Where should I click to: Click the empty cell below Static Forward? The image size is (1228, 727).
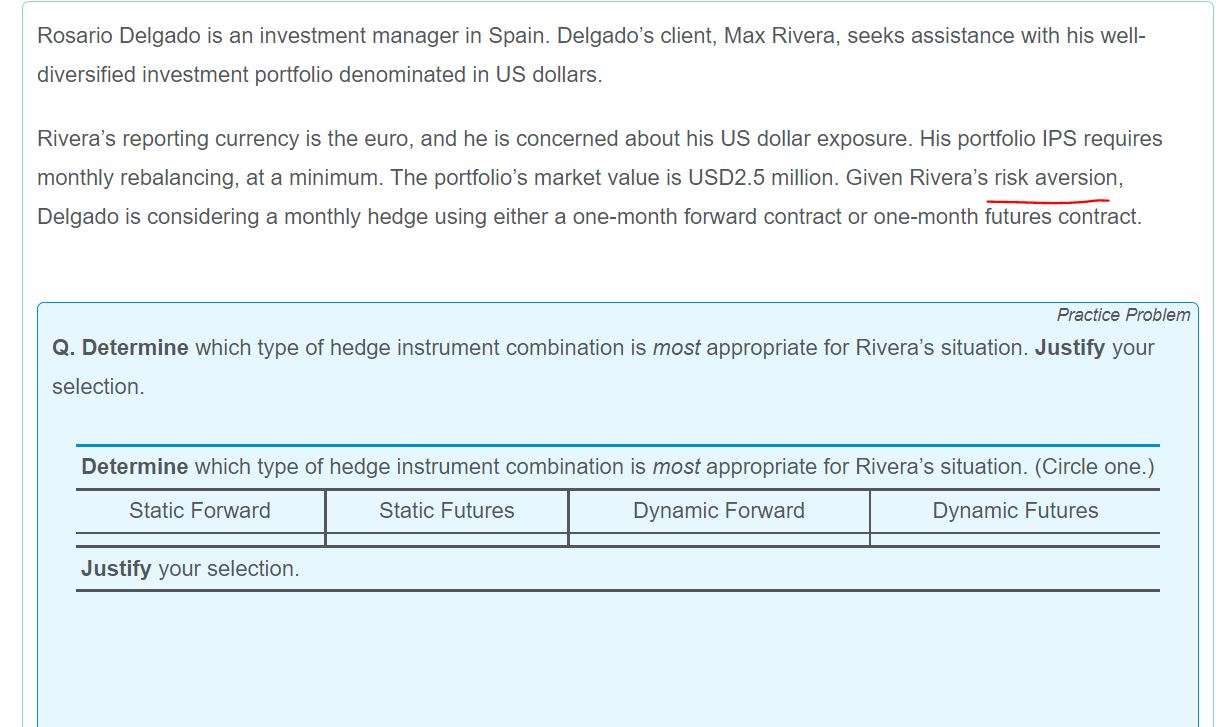[x=200, y=540]
